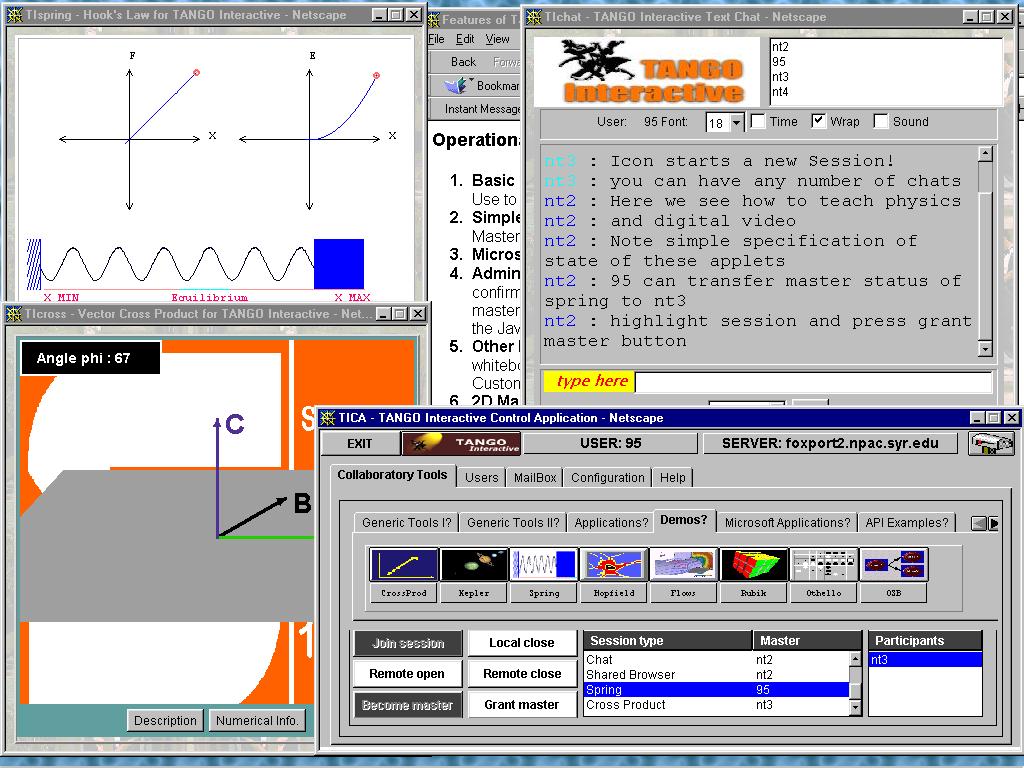Click the EXIT button in TICA

[360, 443]
